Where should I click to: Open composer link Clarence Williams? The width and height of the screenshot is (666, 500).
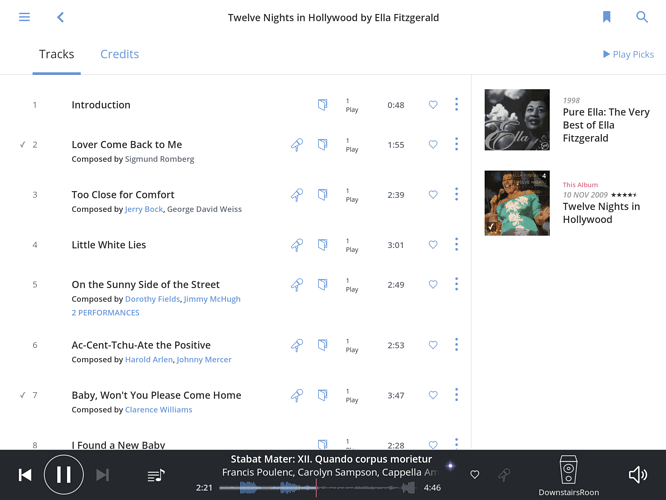158,410
